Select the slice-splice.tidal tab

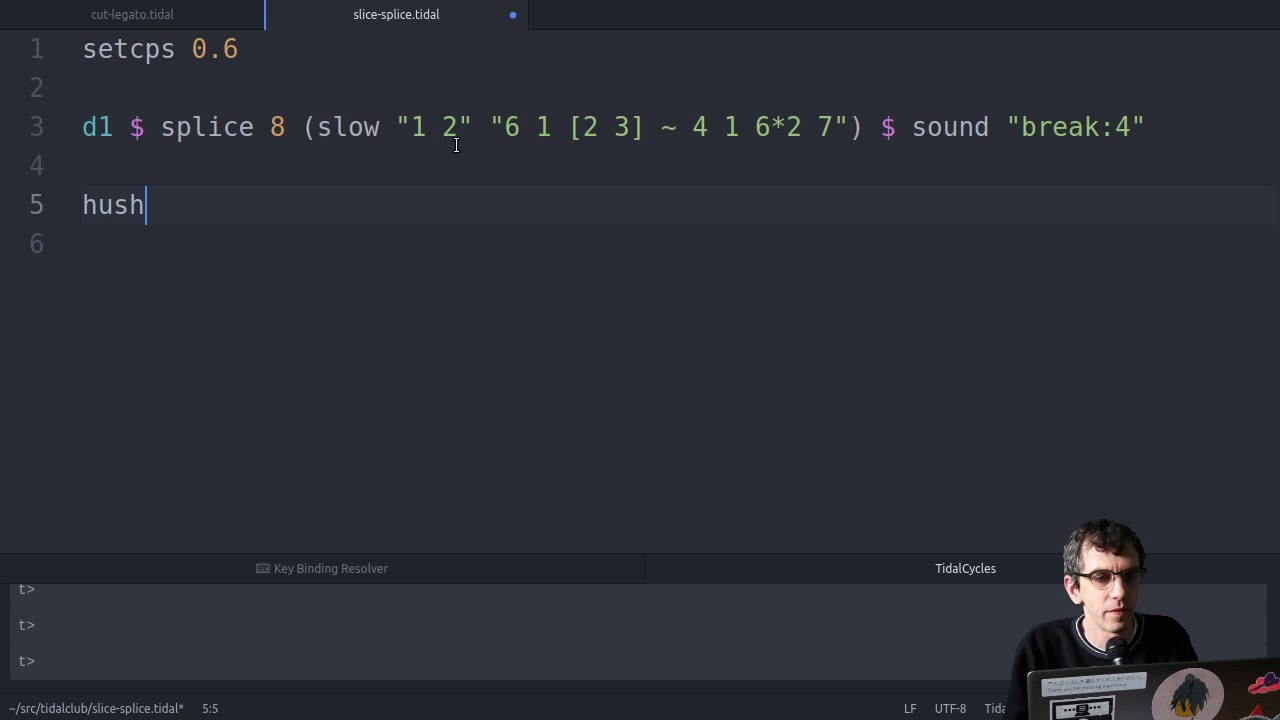click(x=396, y=15)
